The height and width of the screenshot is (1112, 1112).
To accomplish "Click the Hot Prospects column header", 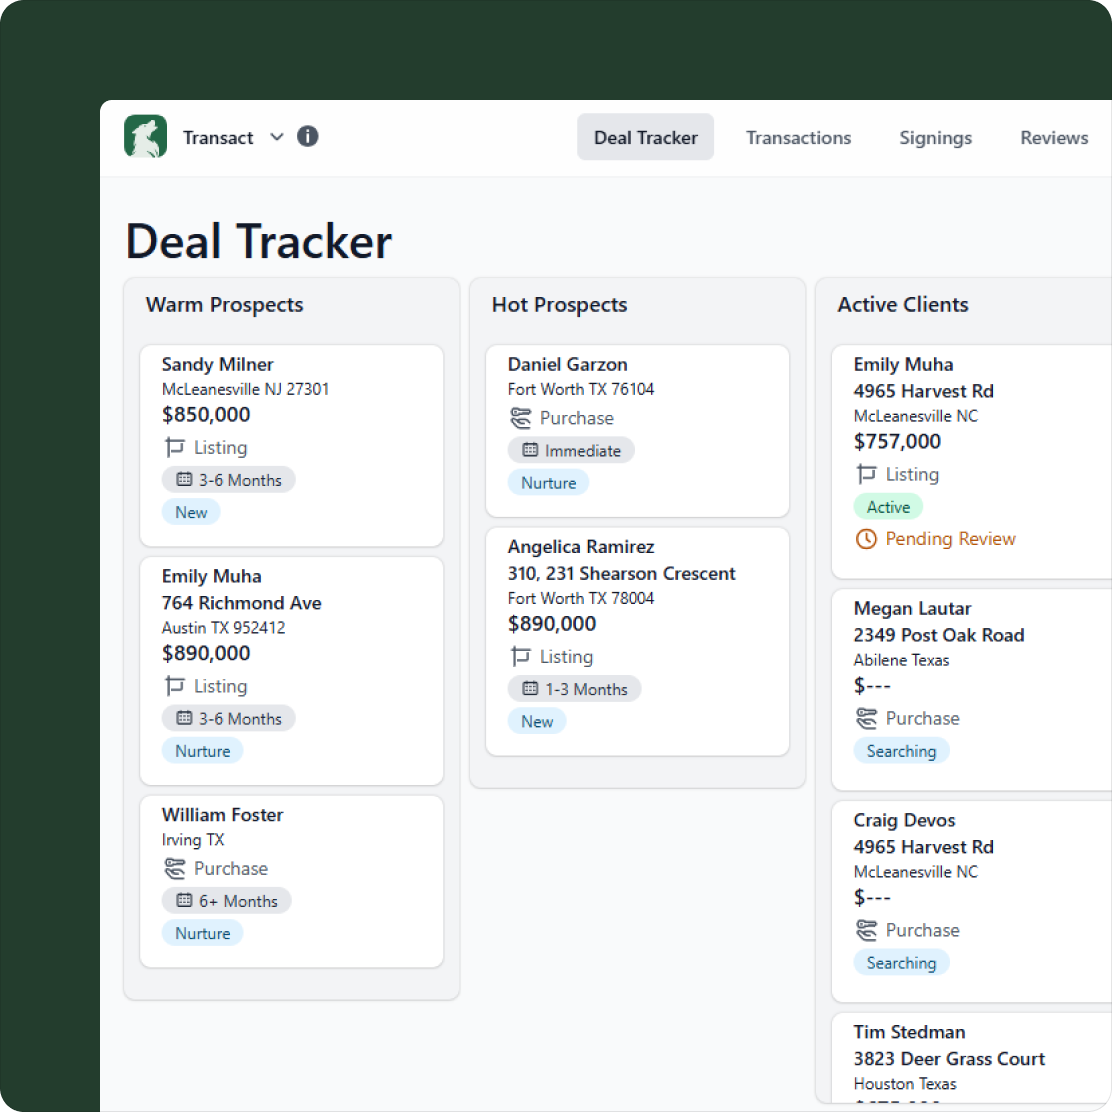I will (x=560, y=305).
